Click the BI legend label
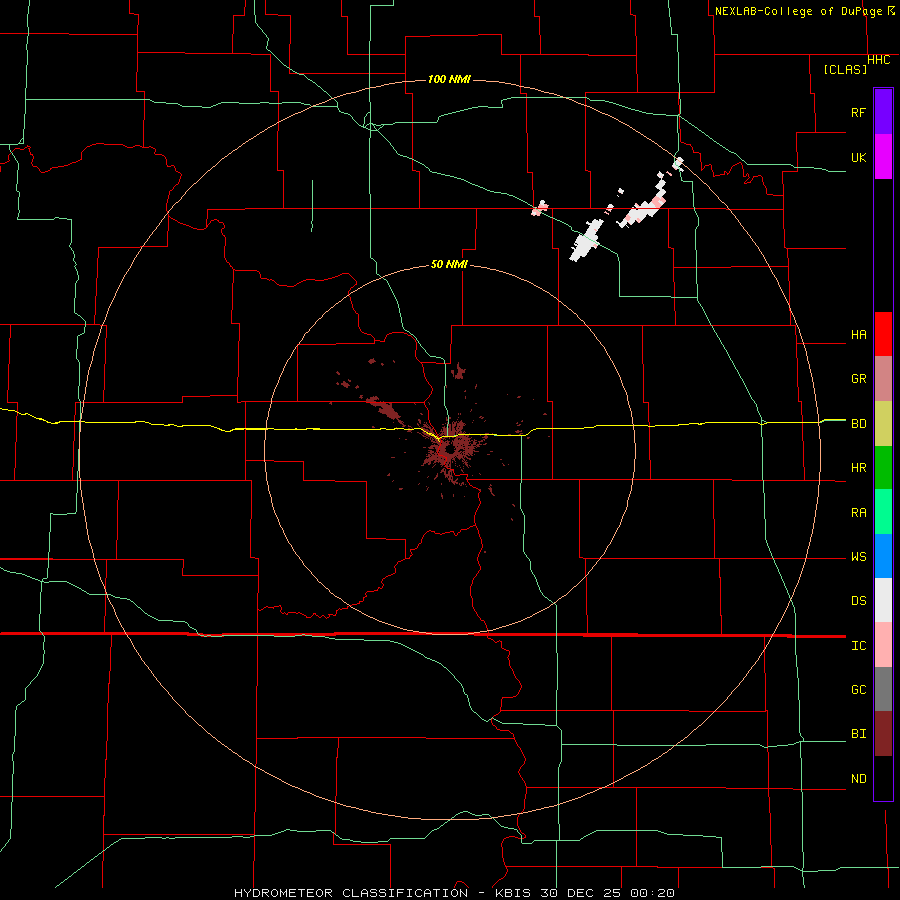 [x=858, y=734]
